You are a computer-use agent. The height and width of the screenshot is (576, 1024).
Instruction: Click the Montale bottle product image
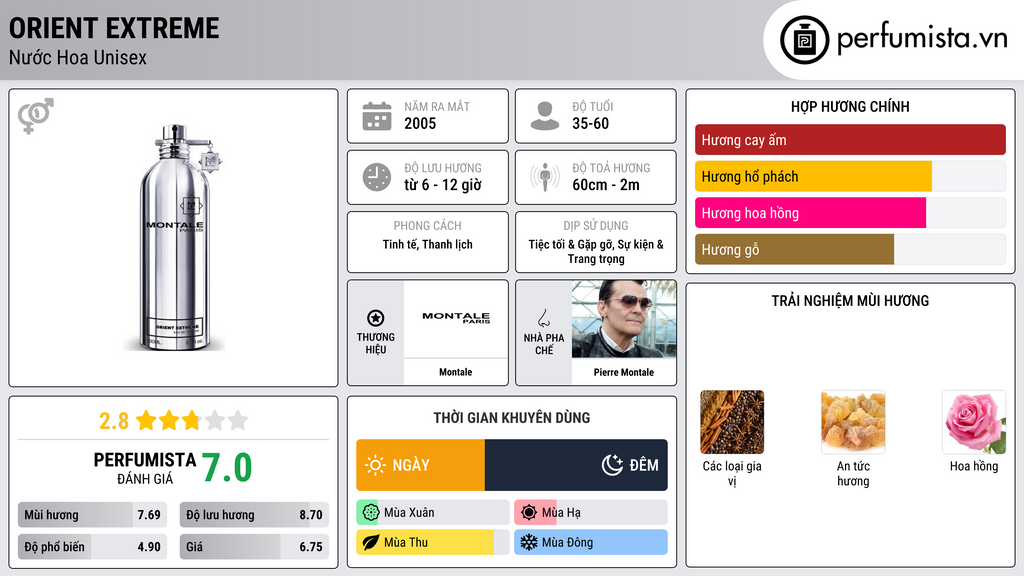(176, 238)
